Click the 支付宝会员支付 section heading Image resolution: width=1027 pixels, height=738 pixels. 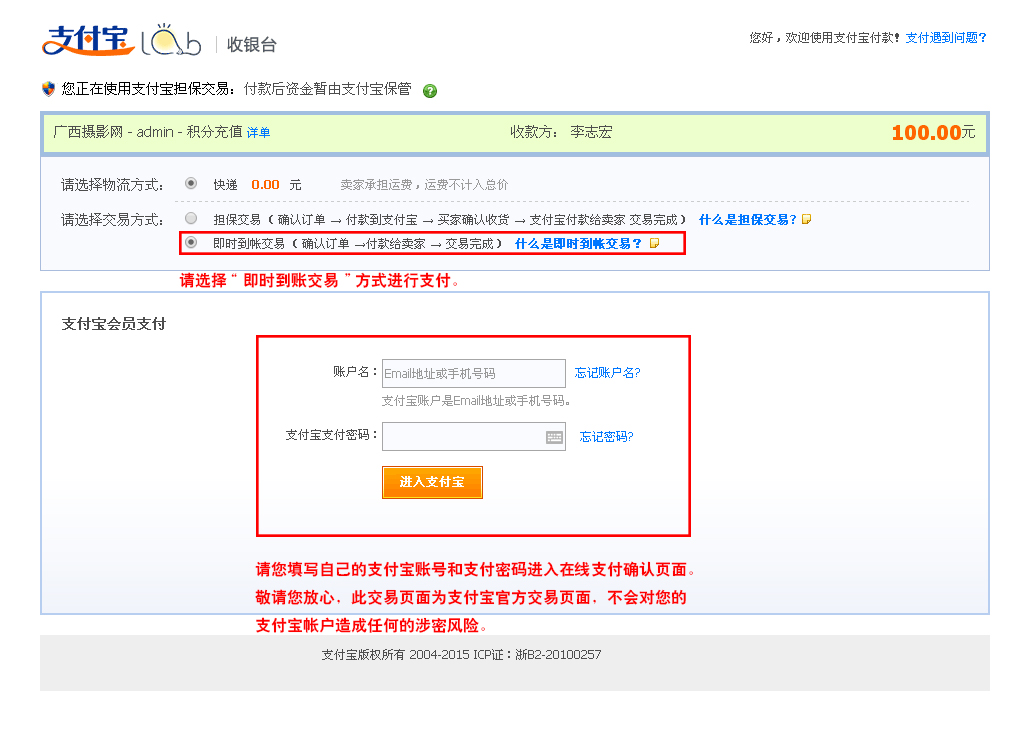pyautogui.click(x=113, y=323)
